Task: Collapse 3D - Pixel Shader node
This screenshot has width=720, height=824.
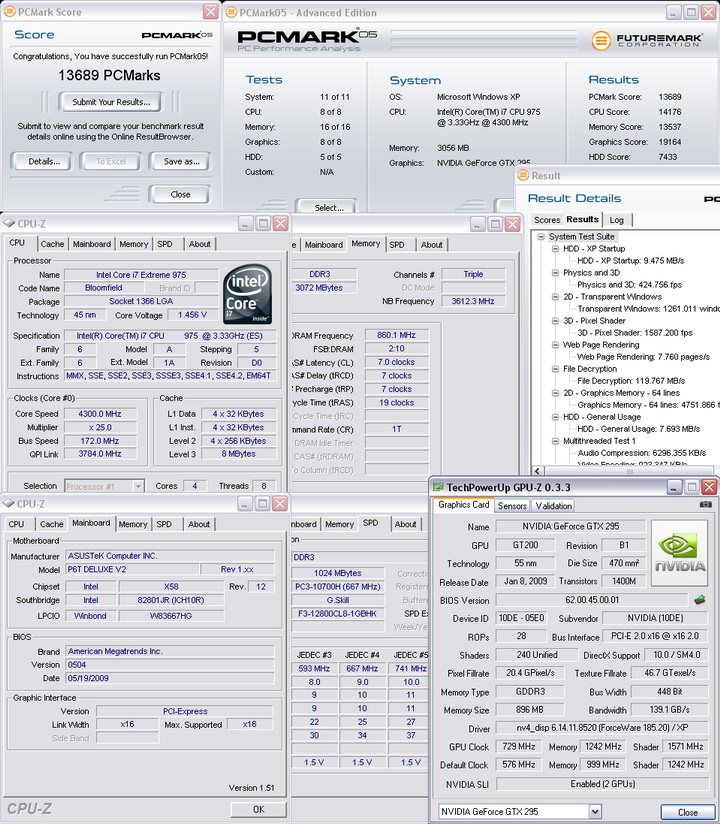Action: tap(555, 321)
